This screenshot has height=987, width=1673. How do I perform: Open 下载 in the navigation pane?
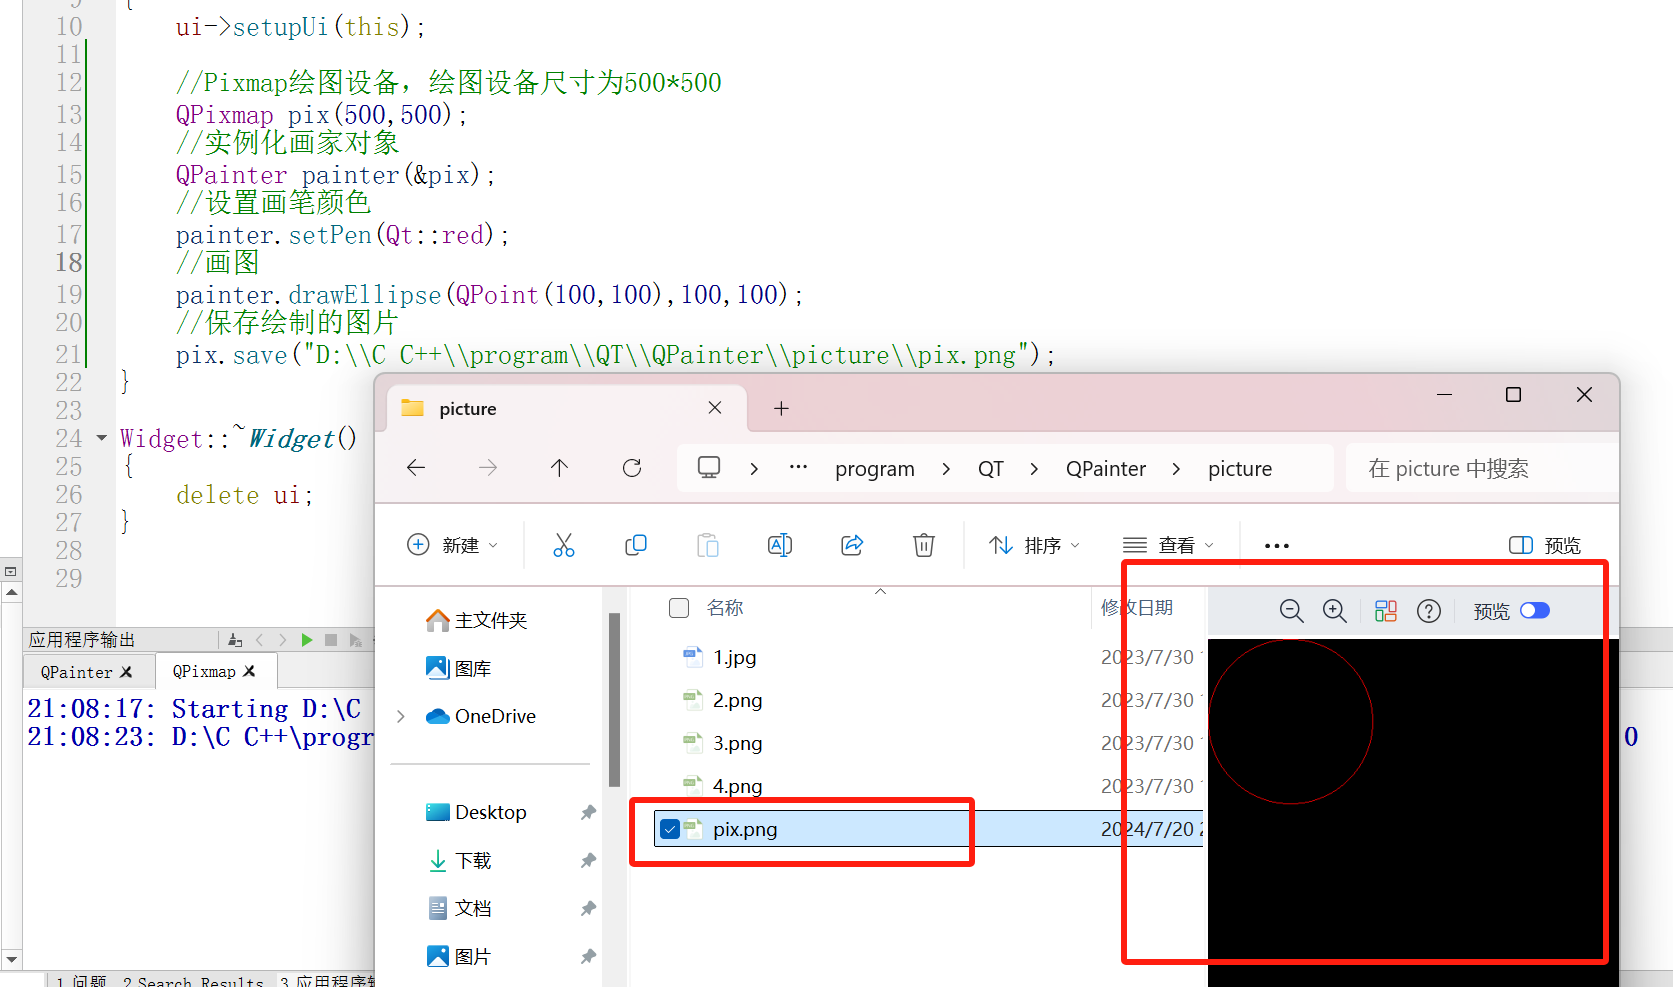pos(460,860)
